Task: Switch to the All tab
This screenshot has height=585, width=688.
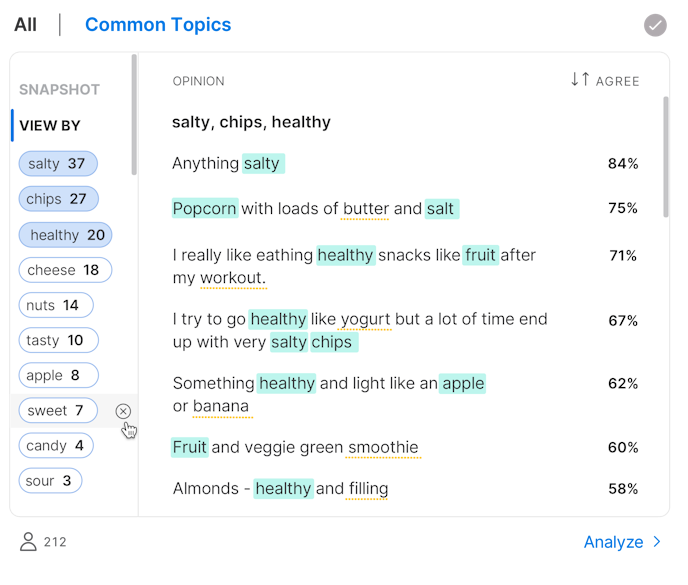Action: pos(25,25)
